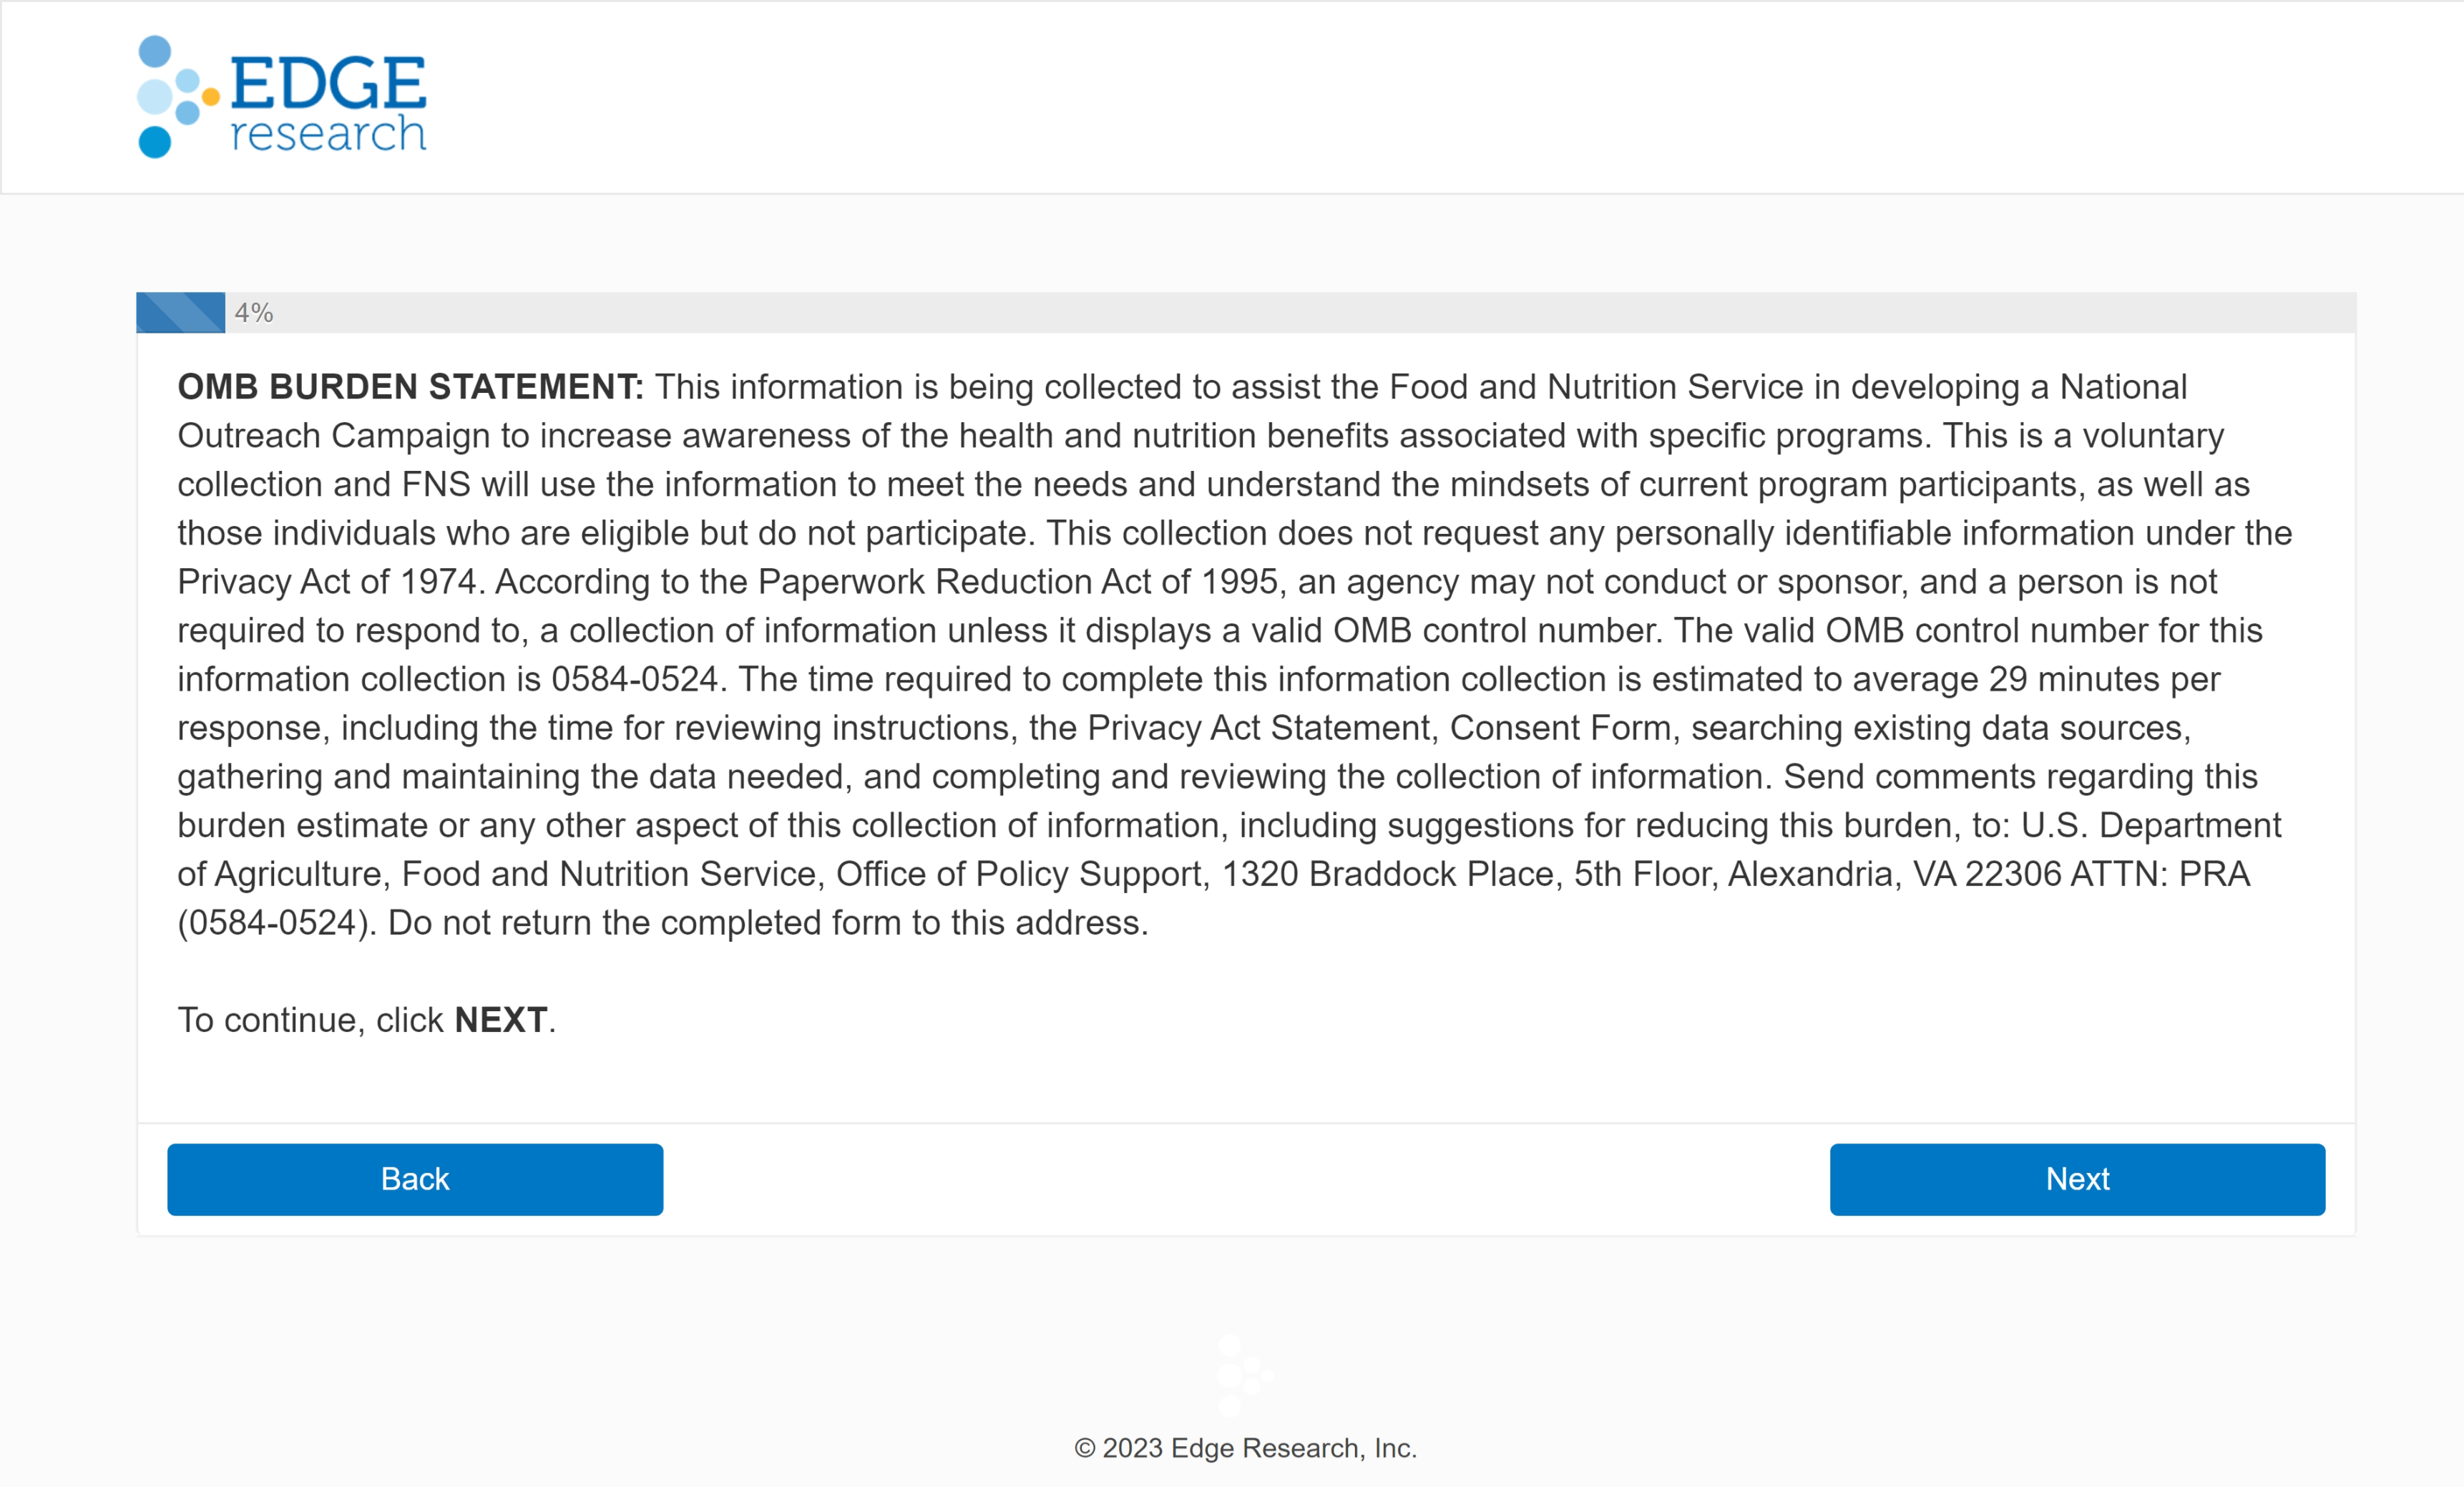Screen dimensions: 2464x1487
Task: Click the 2023 Edge Research copyright text
Action: [x=1245, y=1448]
